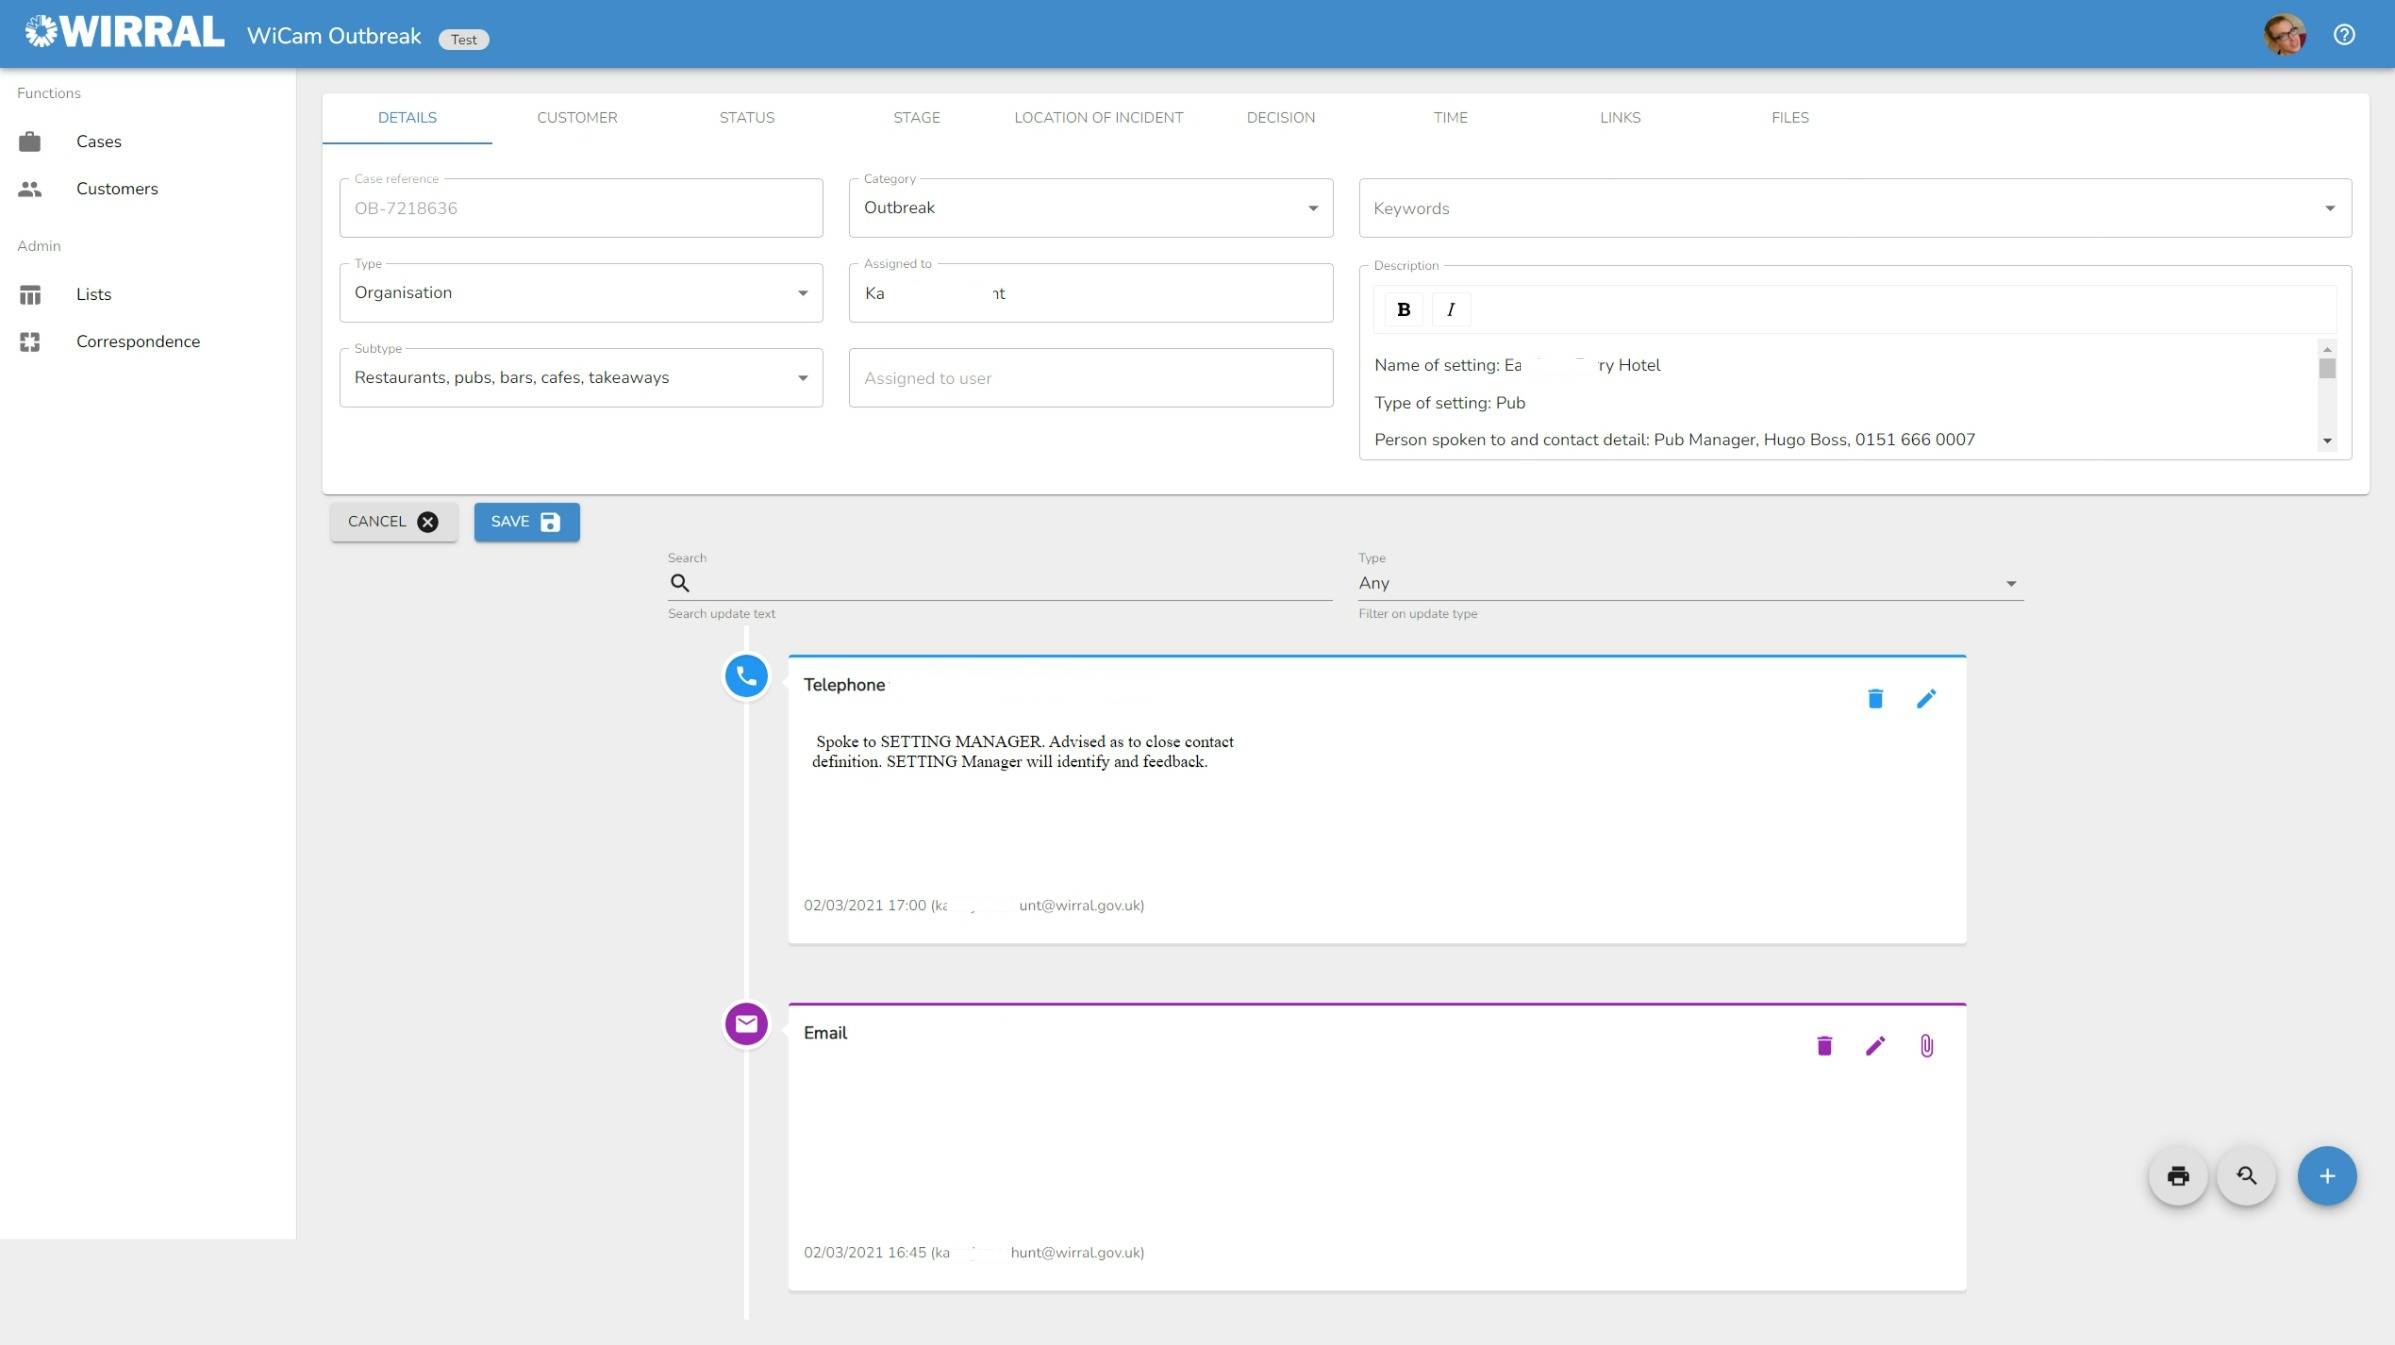The height and width of the screenshot is (1345, 2395).
Task: Switch to the Customer tab
Action: (577, 117)
